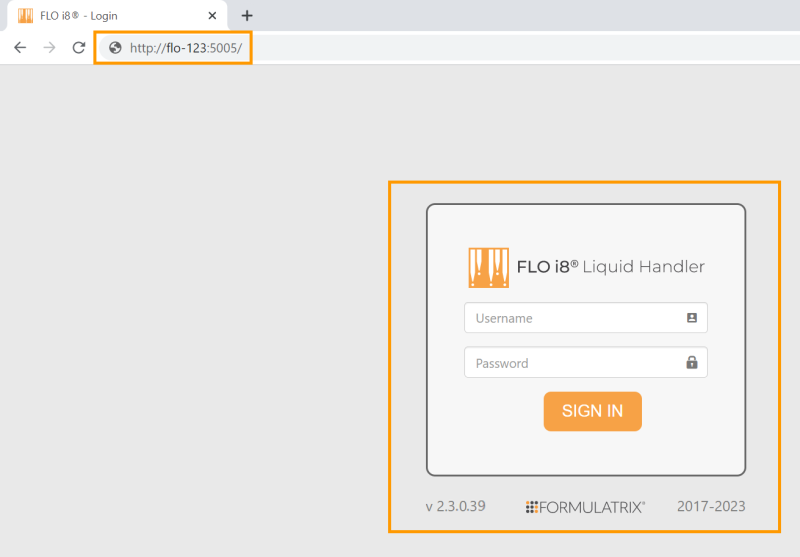Click the globe site info icon
Screen dimensions: 800x557
click(x=115, y=47)
